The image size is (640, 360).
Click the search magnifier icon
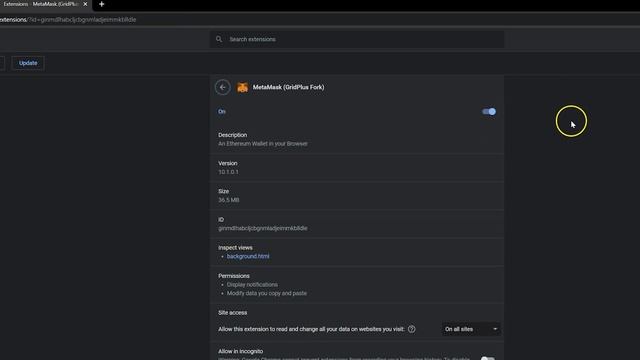pyautogui.click(x=219, y=39)
